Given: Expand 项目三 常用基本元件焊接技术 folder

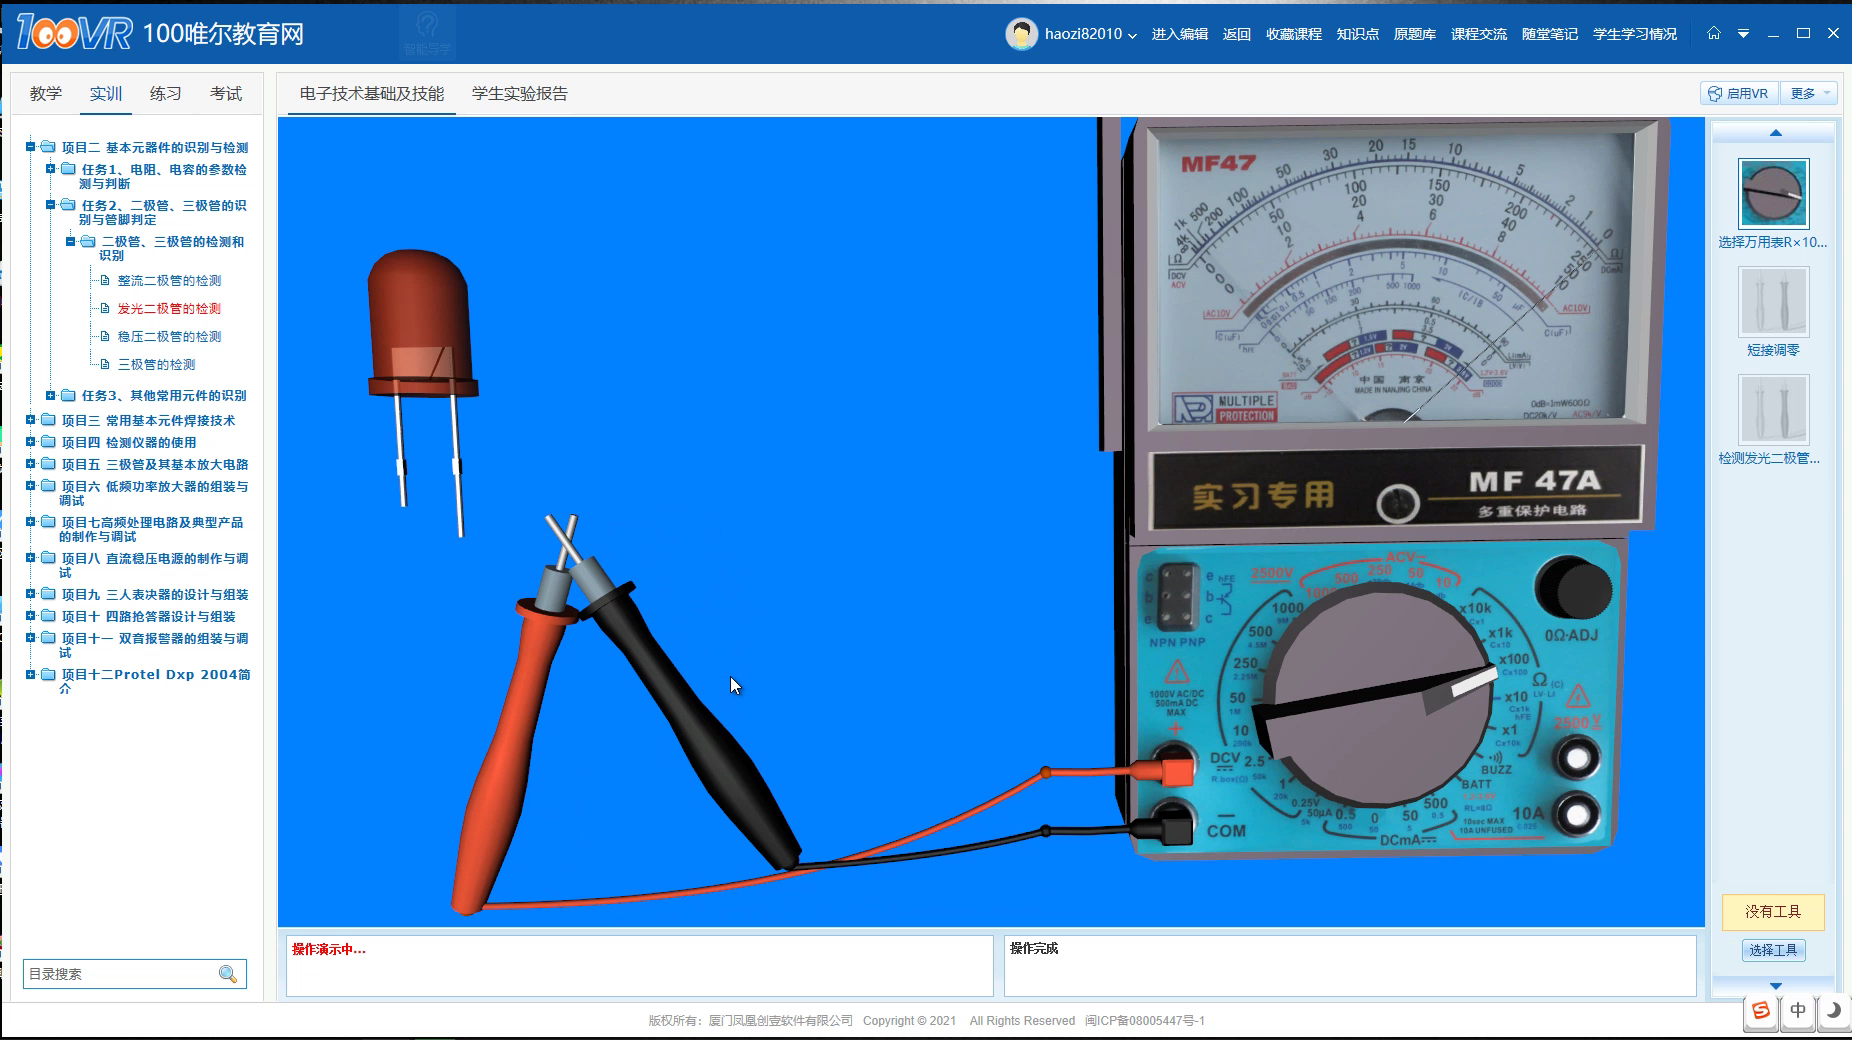Looking at the screenshot, I should [31, 420].
